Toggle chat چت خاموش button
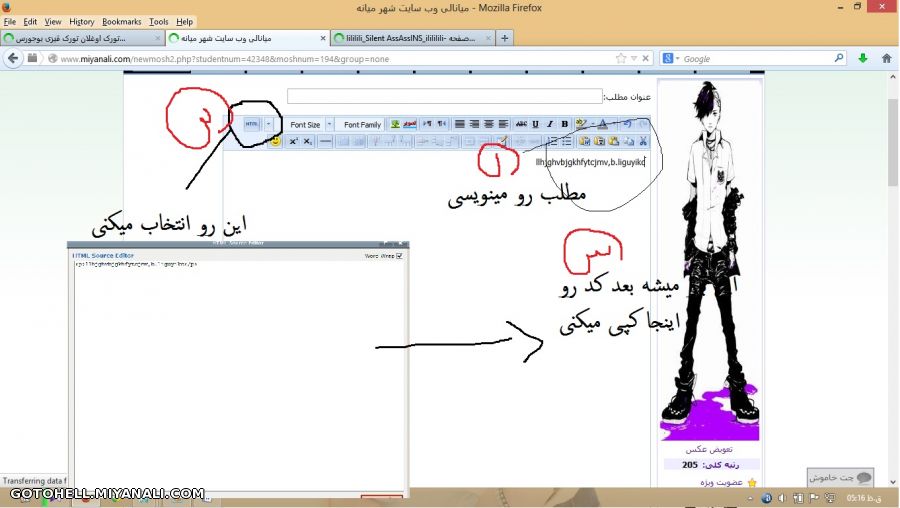 pos(840,478)
